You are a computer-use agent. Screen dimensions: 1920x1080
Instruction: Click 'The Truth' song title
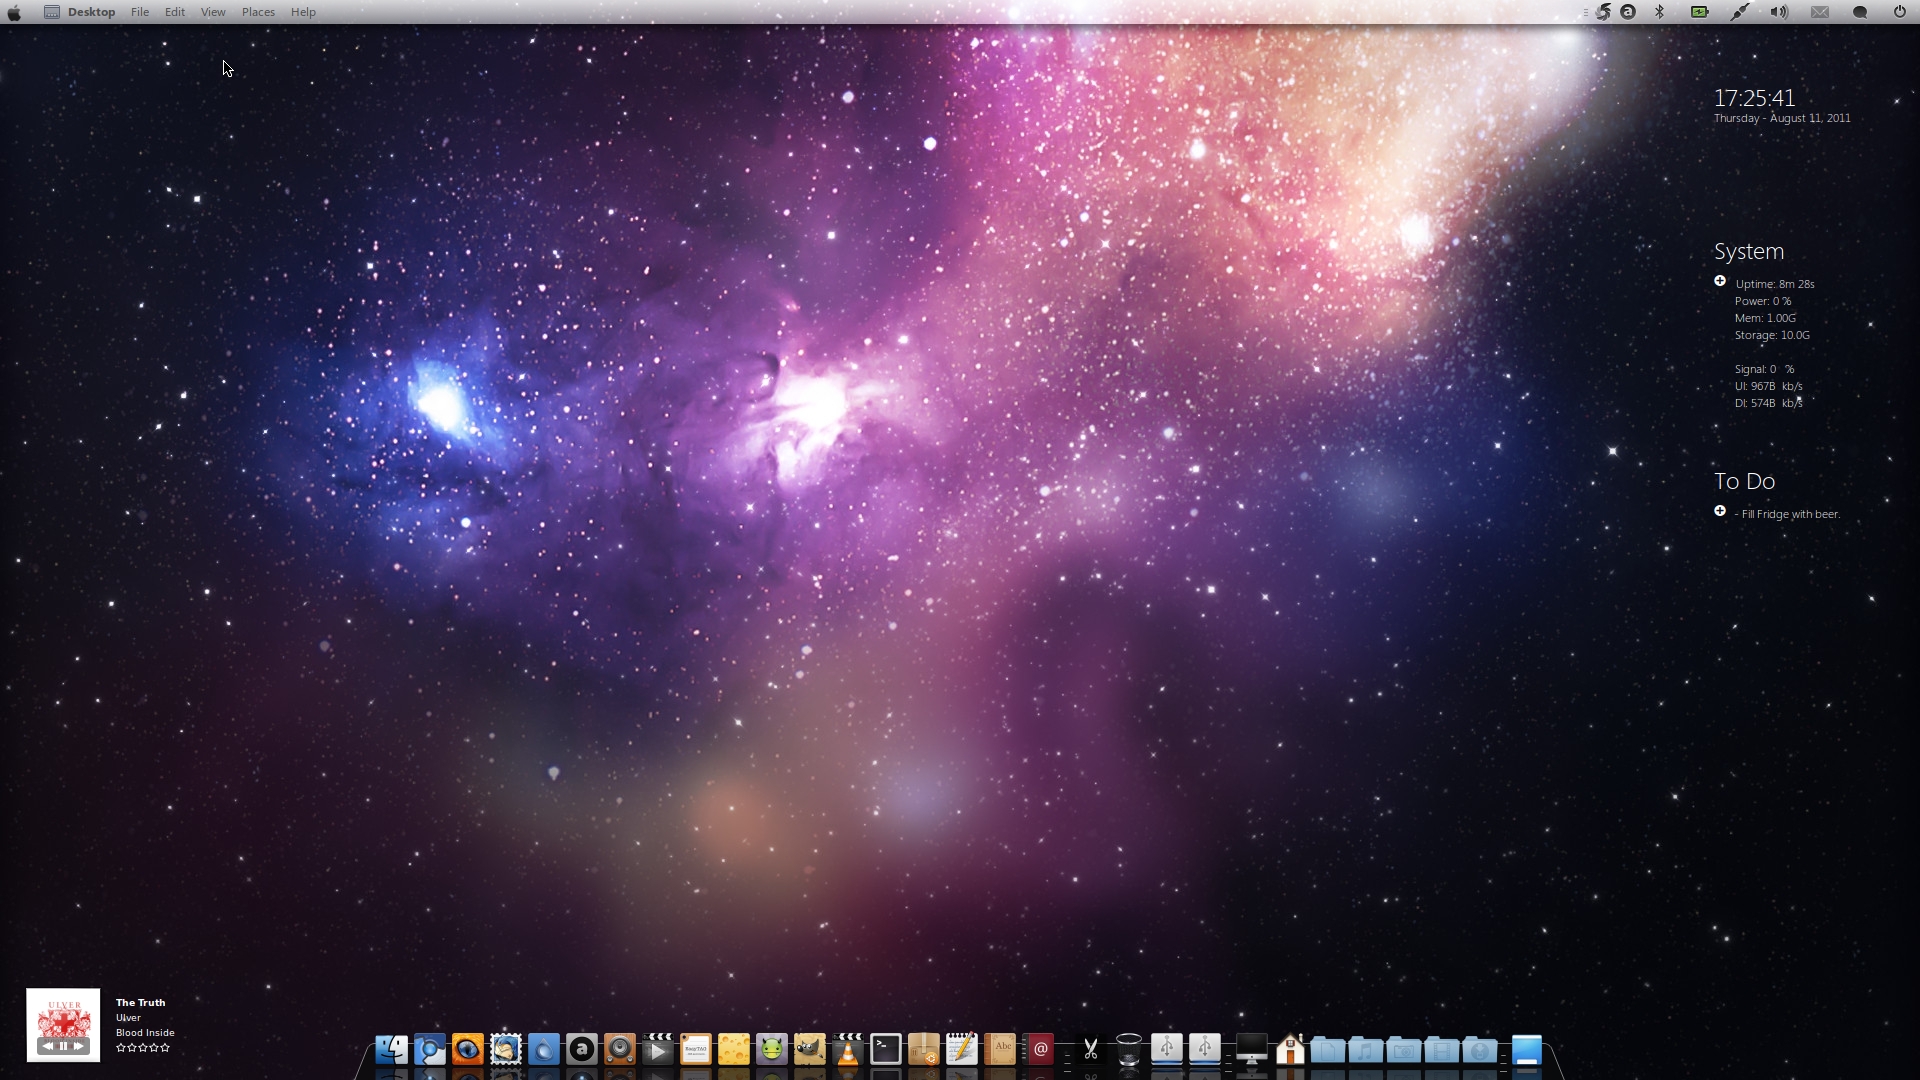click(x=140, y=1002)
